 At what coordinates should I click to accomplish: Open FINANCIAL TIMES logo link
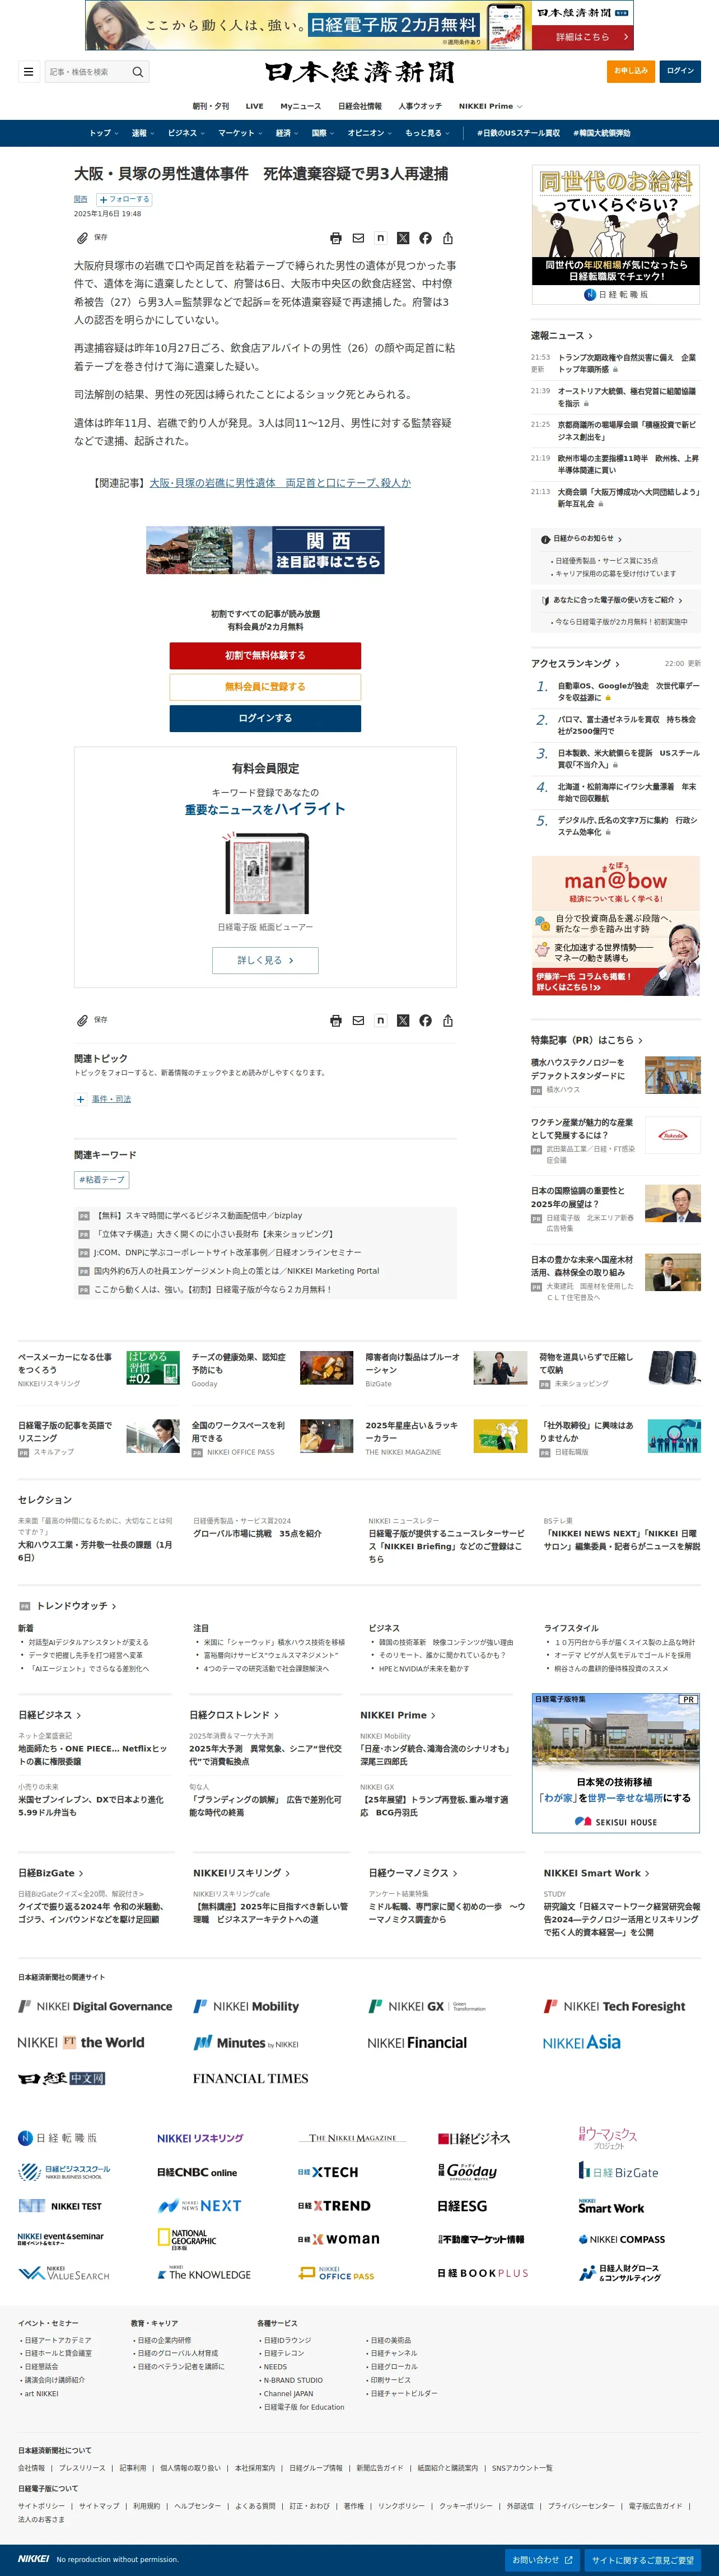250,2078
